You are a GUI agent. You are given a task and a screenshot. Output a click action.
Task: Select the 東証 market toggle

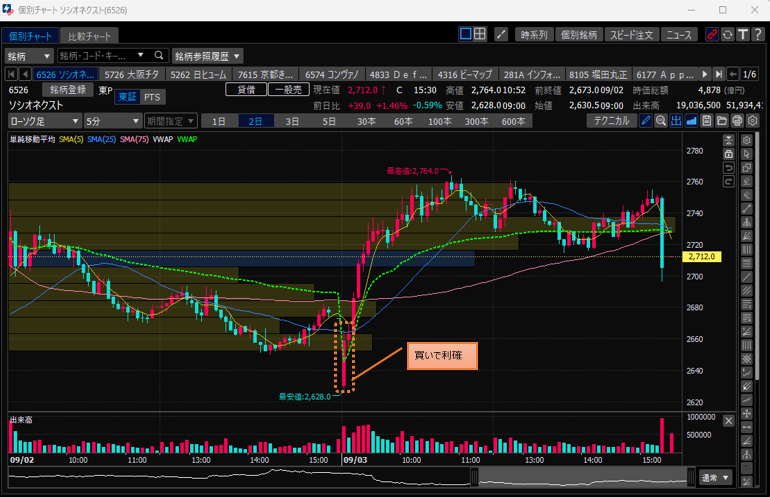[126, 97]
